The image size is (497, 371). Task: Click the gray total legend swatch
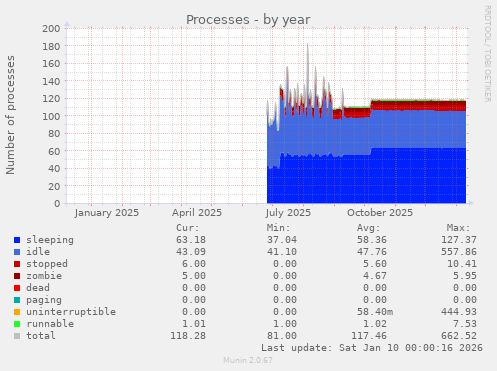click(17, 336)
